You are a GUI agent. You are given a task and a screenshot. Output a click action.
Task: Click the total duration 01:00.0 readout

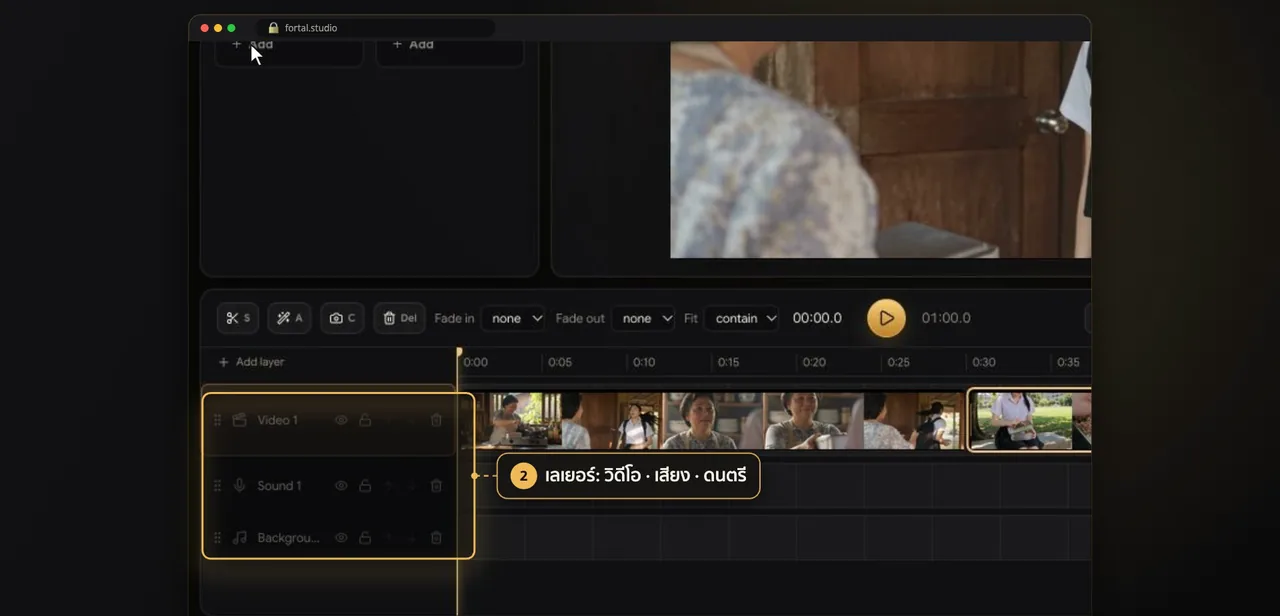(946, 318)
